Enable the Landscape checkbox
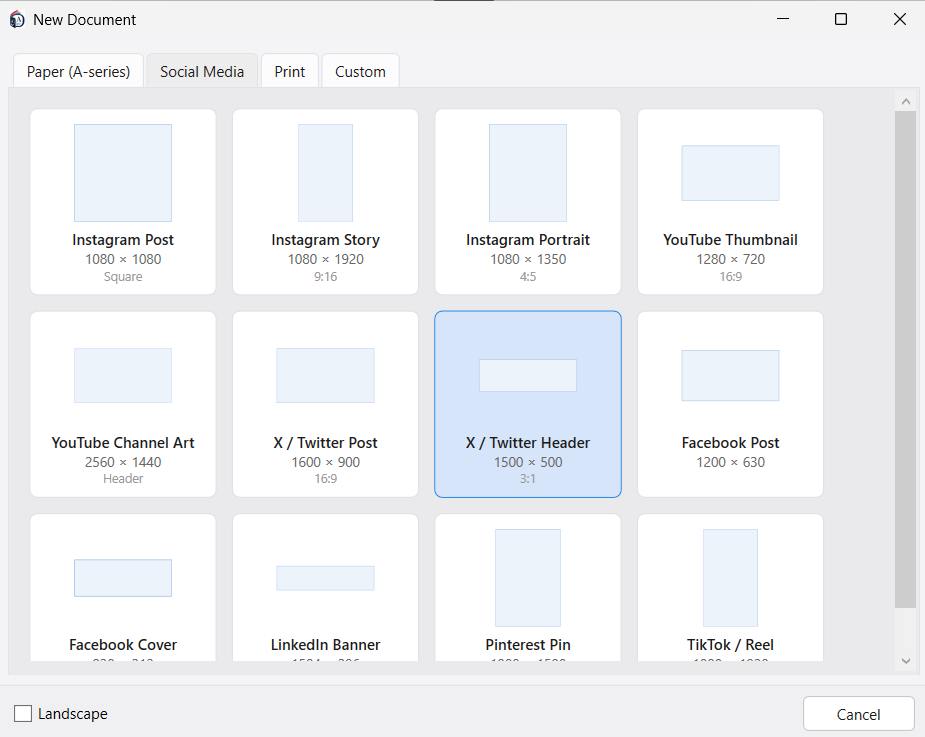Screen dimensions: 925x737 tap(23, 713)
